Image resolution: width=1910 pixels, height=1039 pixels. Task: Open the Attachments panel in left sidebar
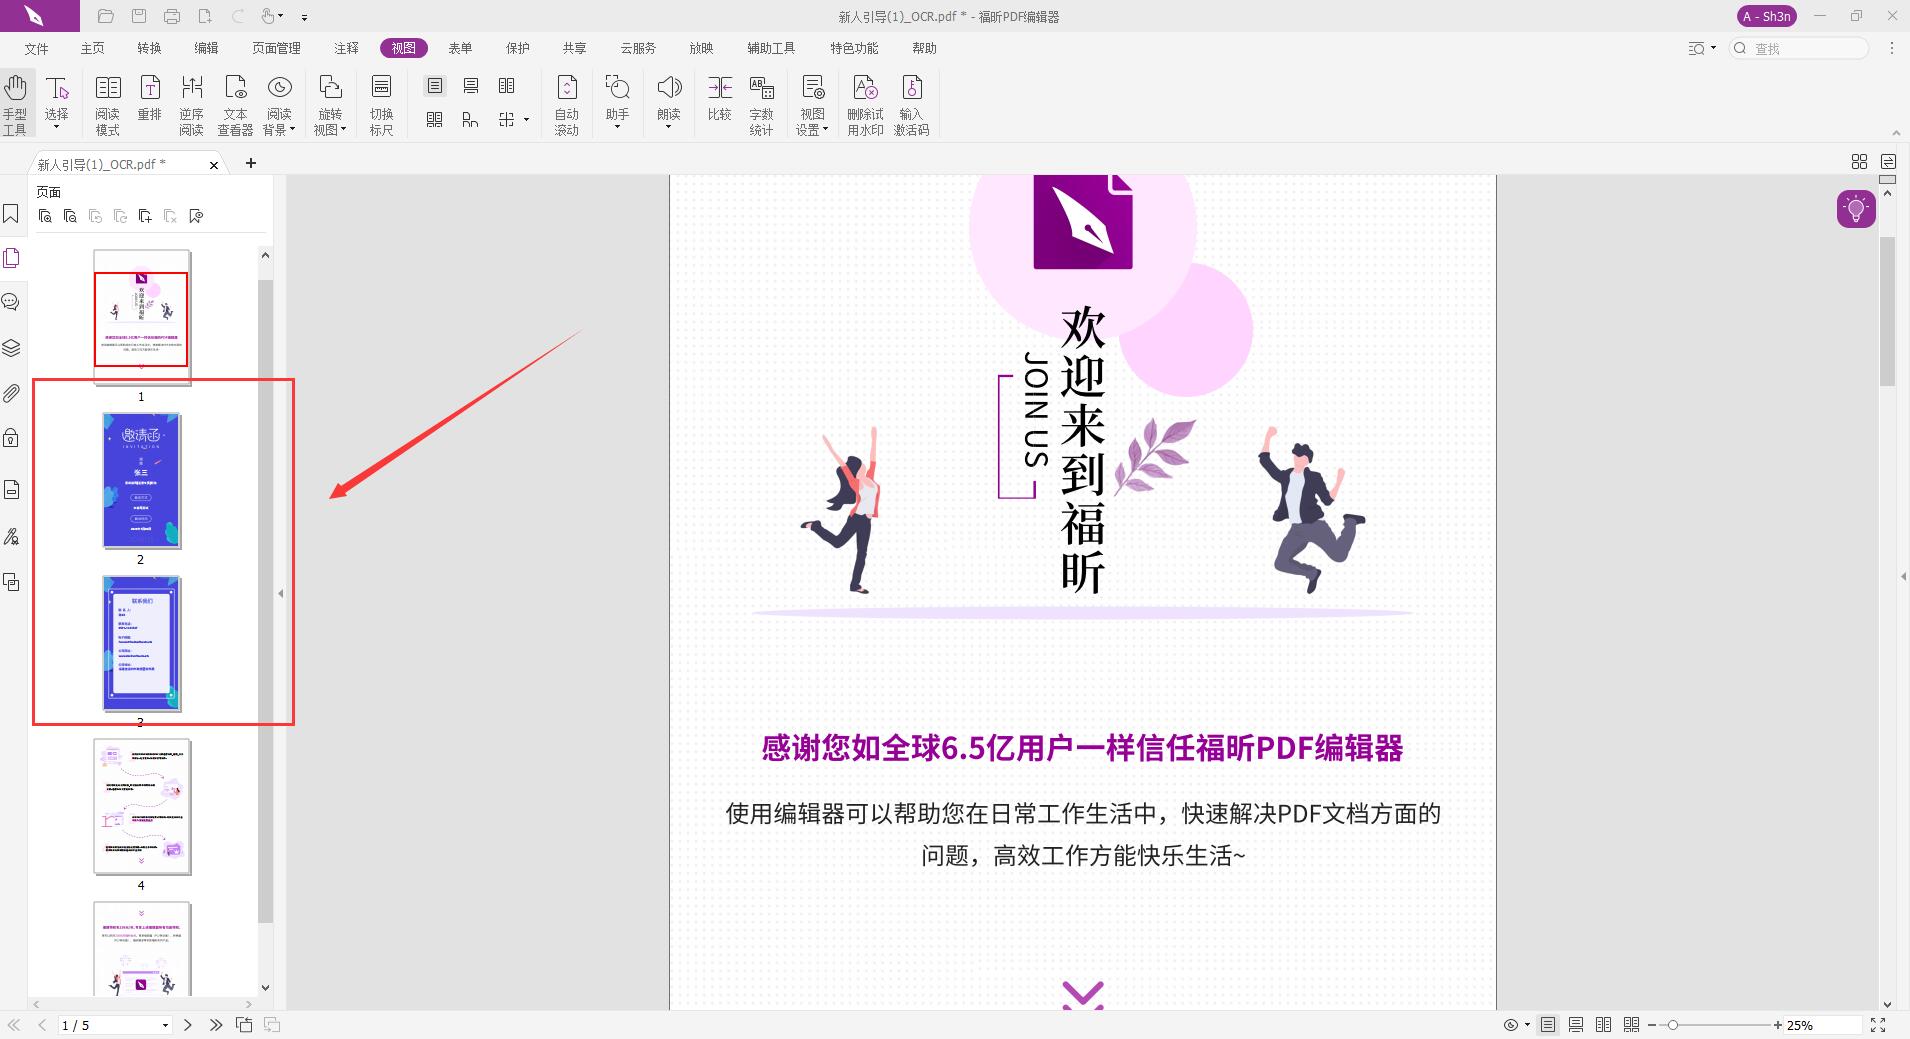[11, 394]
